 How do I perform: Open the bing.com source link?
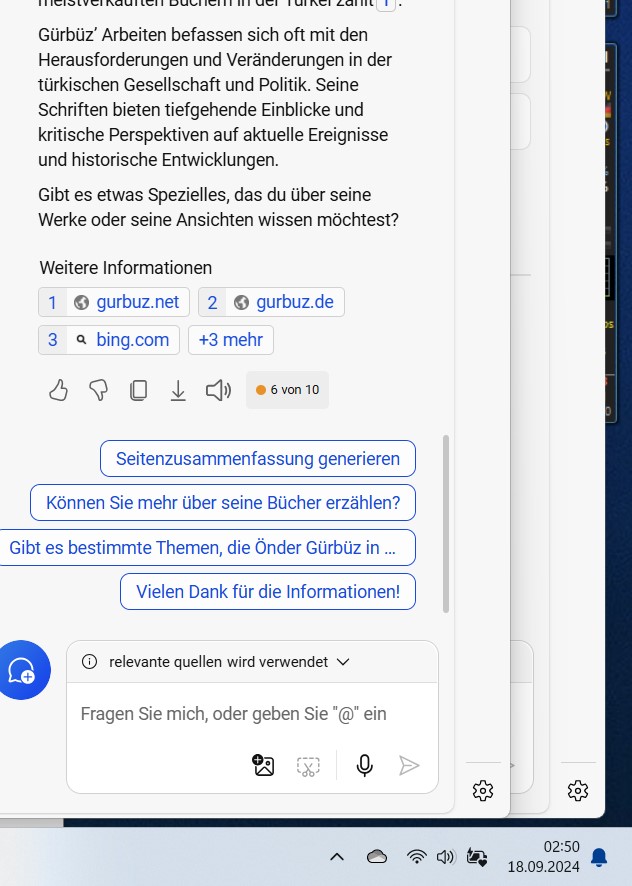pos(109,340)
